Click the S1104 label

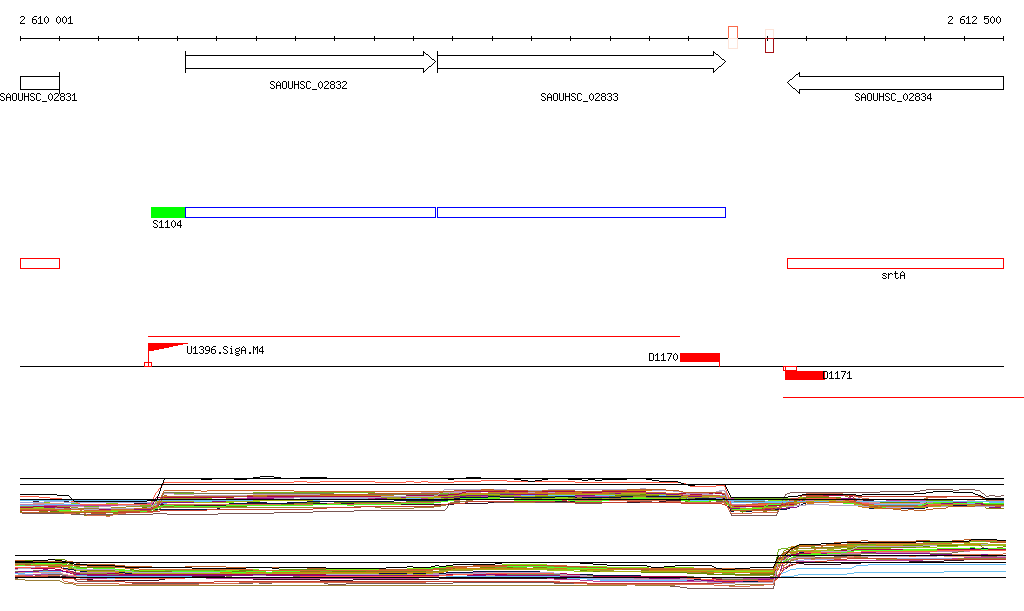[x=167, y=225]
